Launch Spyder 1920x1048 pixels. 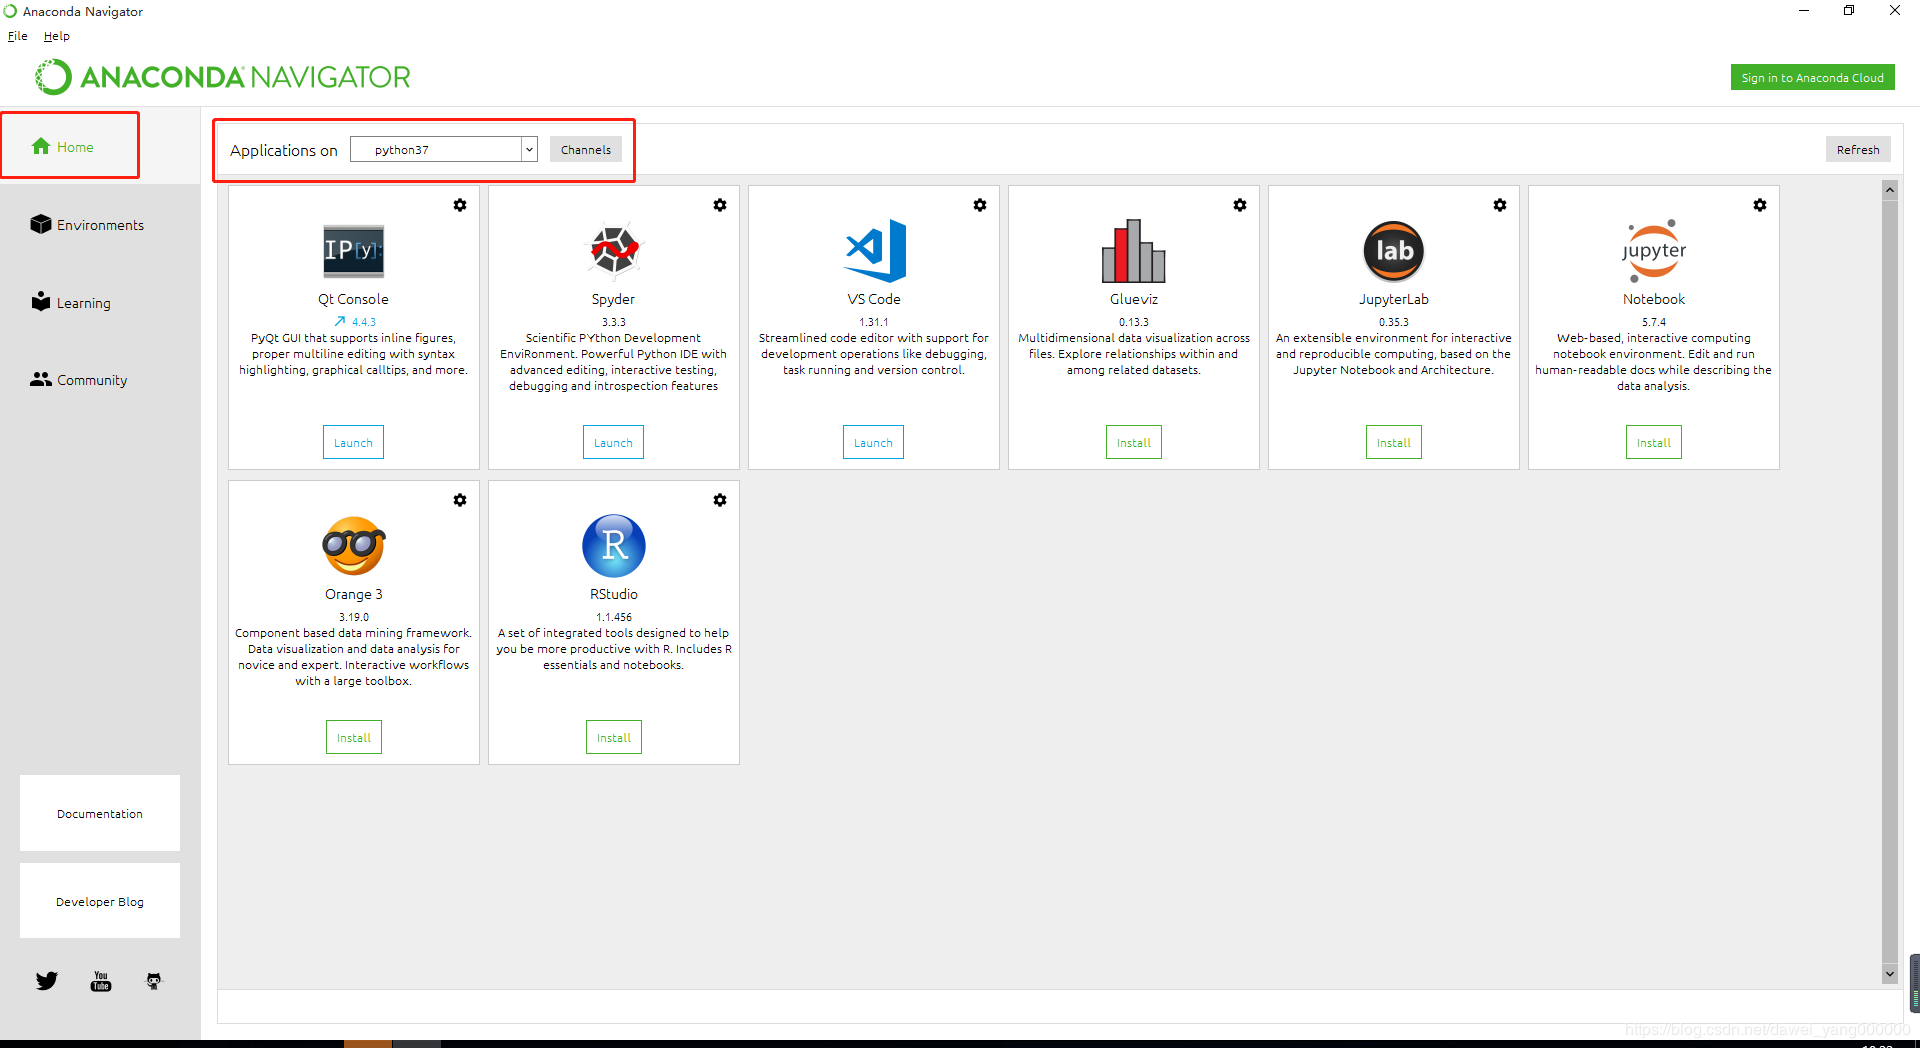click(613, 442)
